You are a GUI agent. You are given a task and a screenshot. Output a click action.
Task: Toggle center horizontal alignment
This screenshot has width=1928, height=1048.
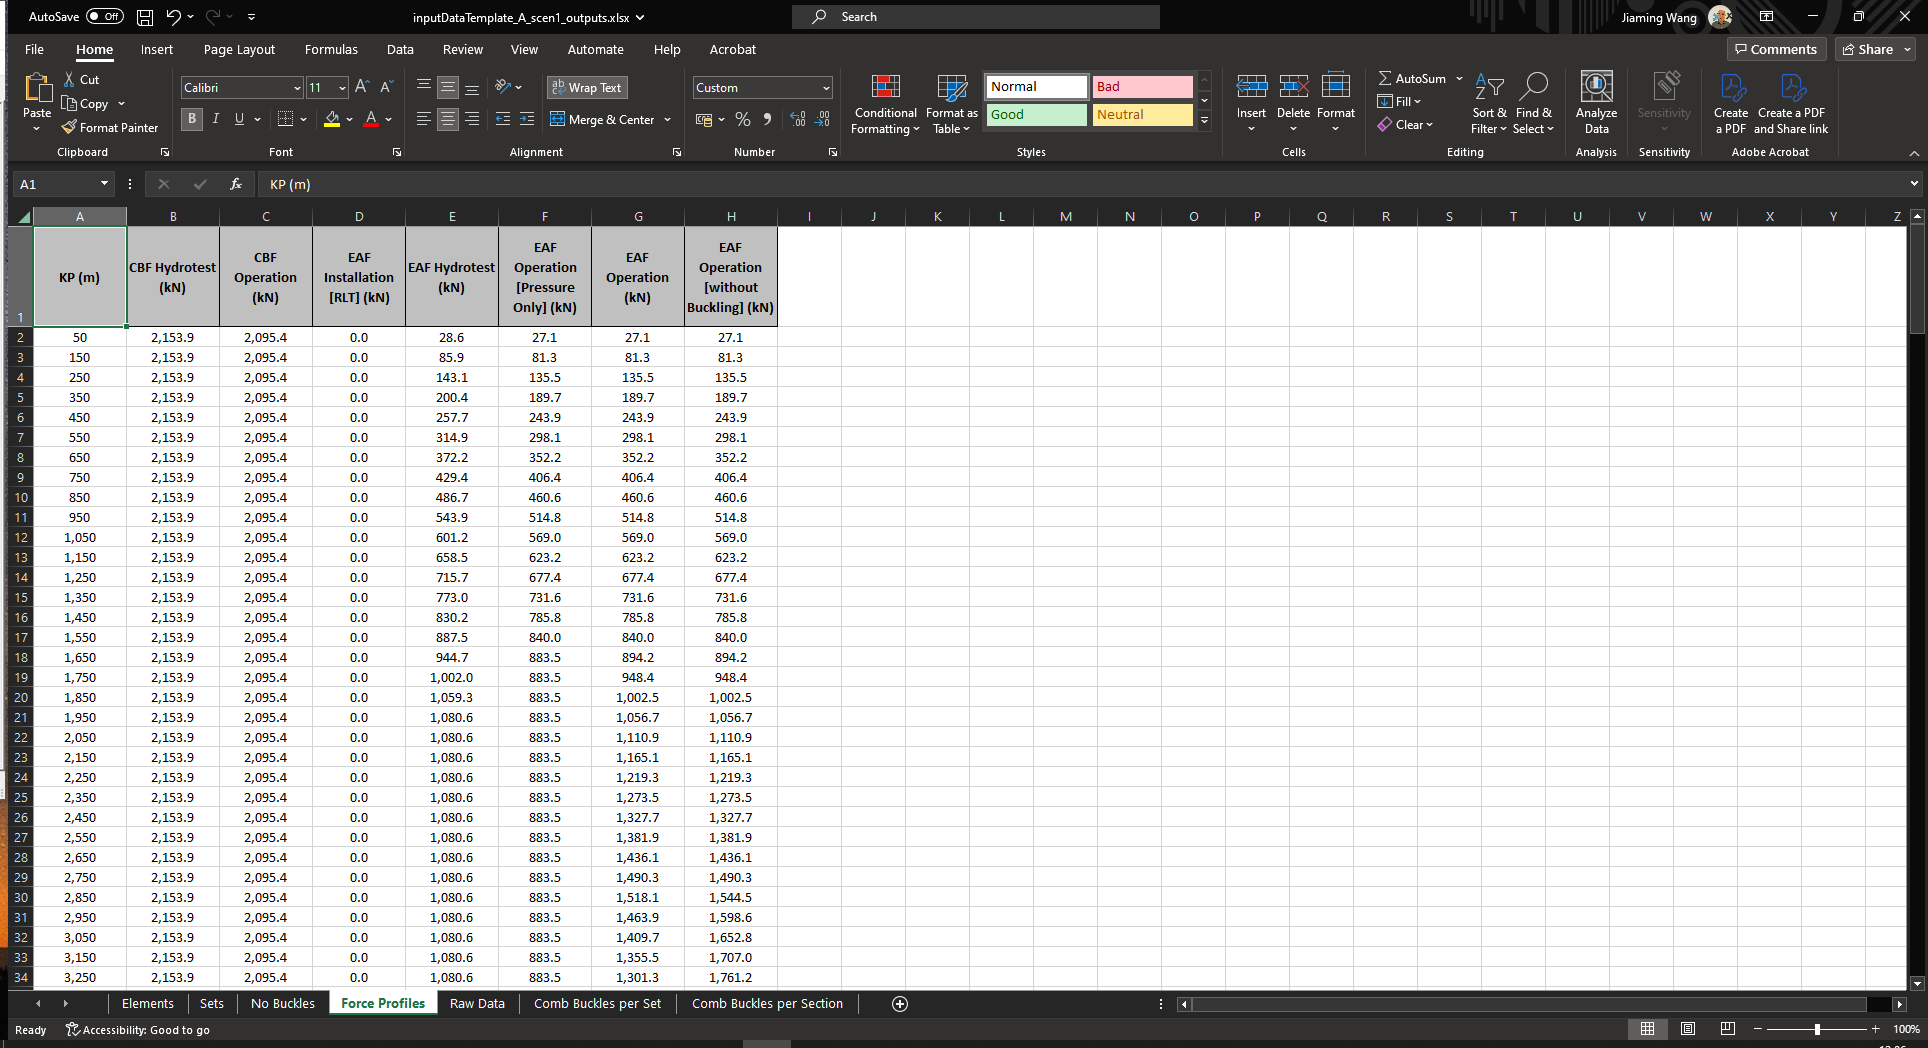coord(448,119)
